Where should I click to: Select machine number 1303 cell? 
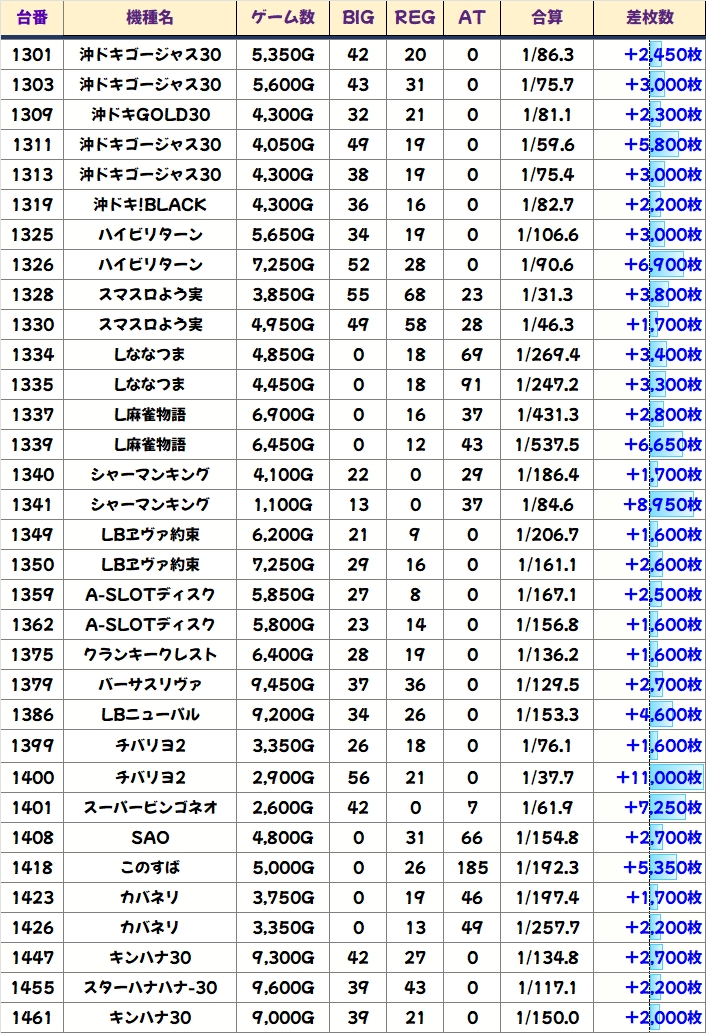32,84
